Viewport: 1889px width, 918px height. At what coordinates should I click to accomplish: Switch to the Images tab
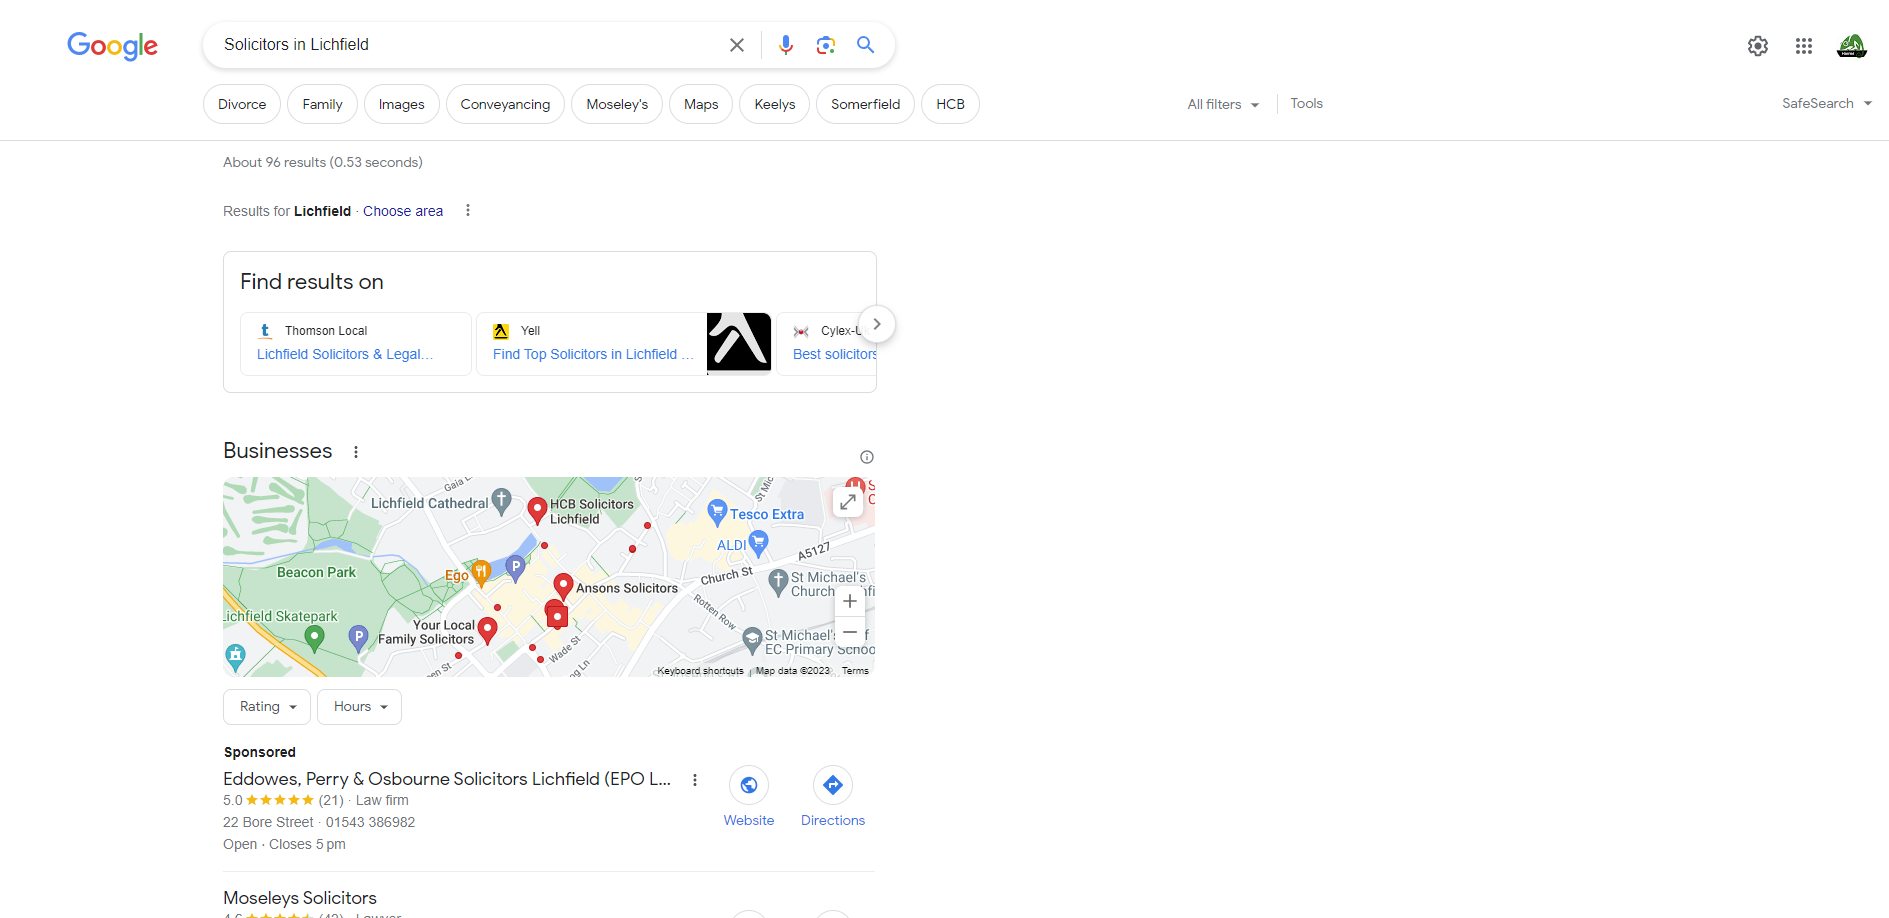tap(402, 104)
